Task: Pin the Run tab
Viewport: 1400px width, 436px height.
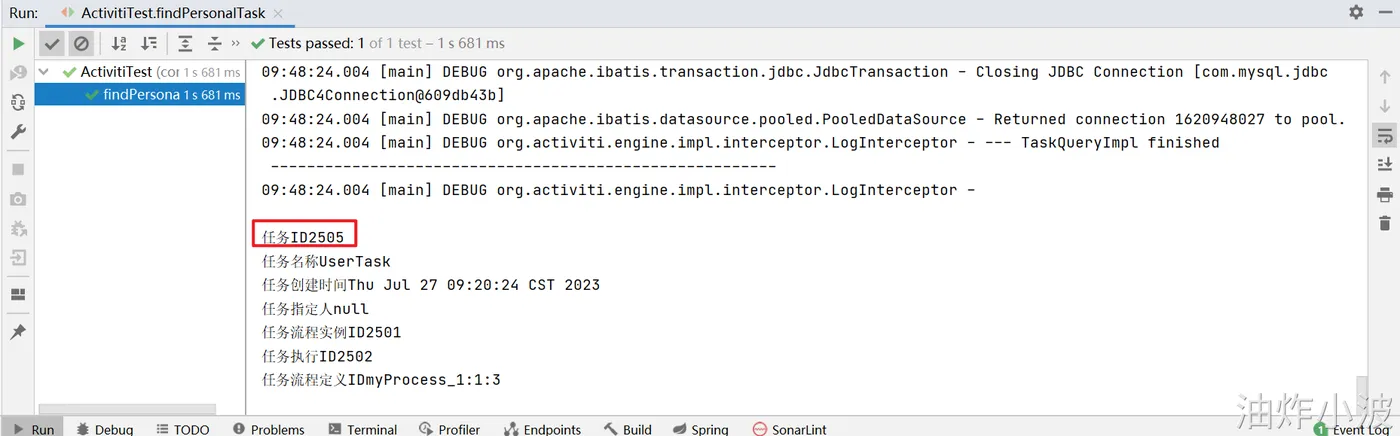Action: point(18,332)
